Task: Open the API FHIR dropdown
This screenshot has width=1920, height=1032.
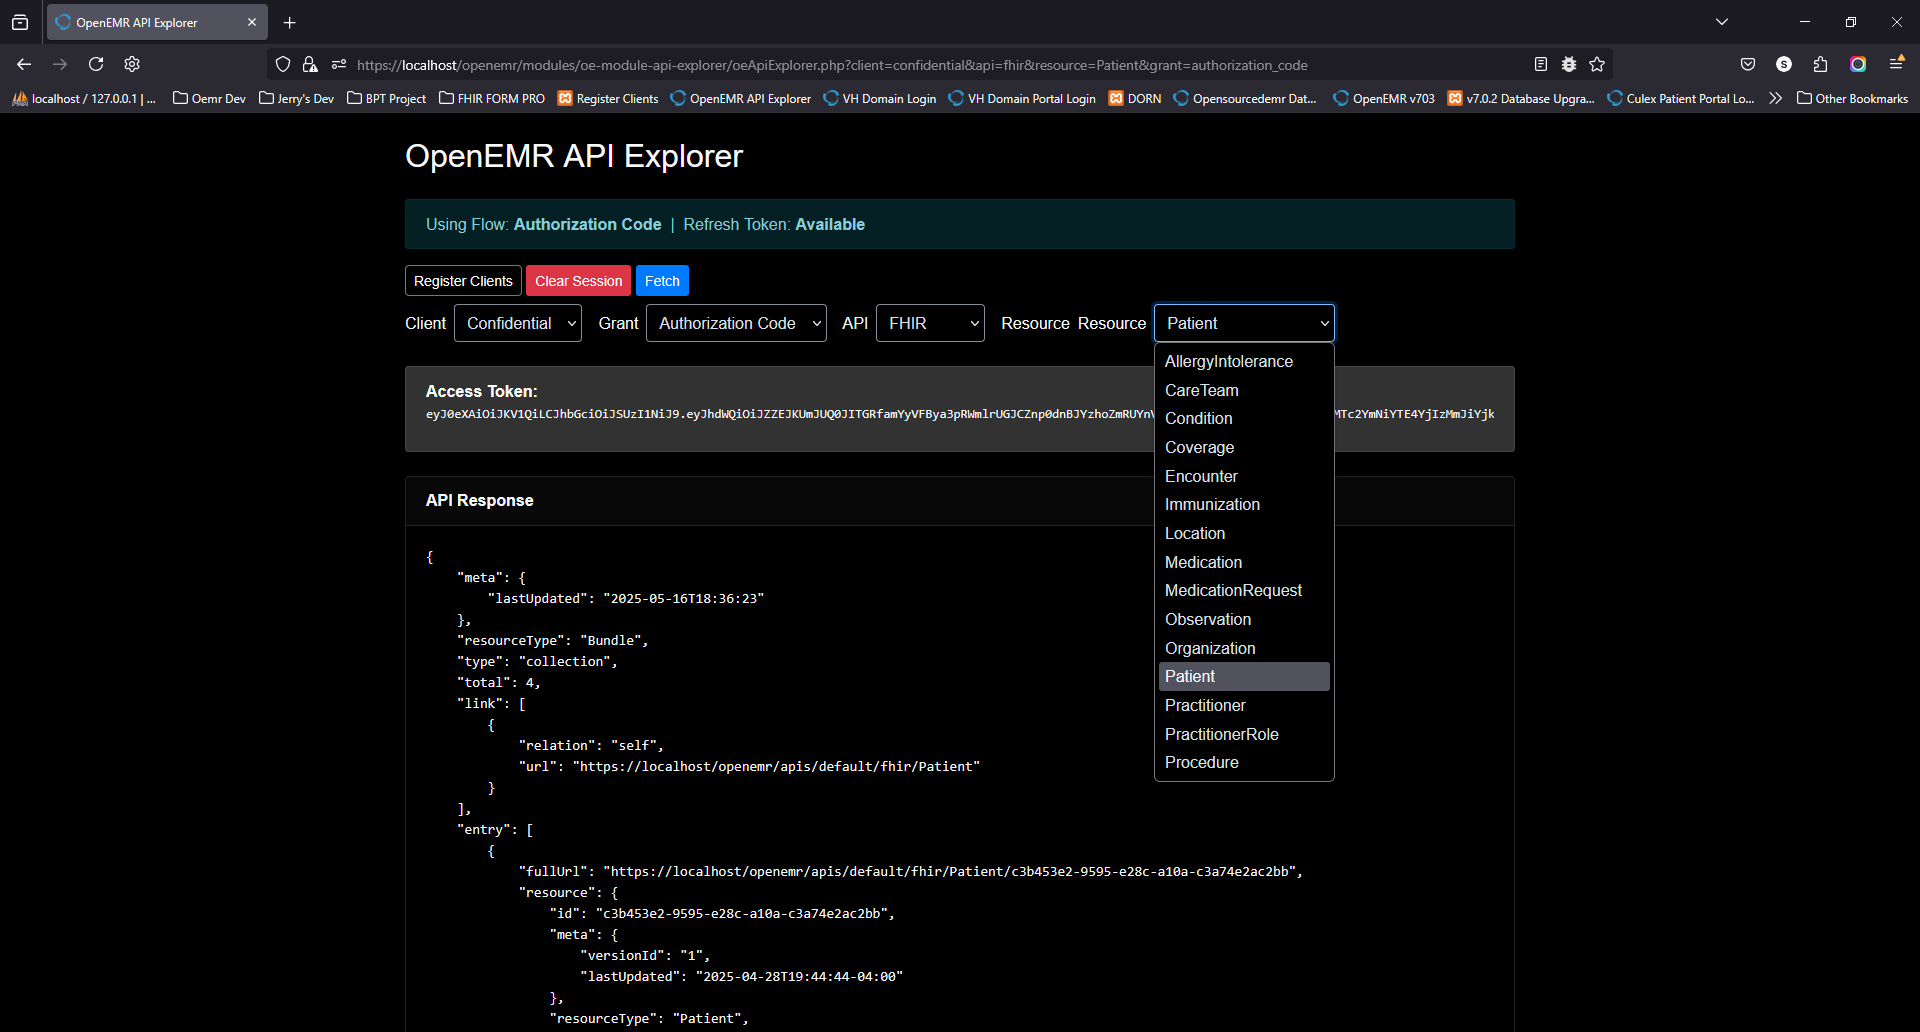Action: (x=930, y=323)
